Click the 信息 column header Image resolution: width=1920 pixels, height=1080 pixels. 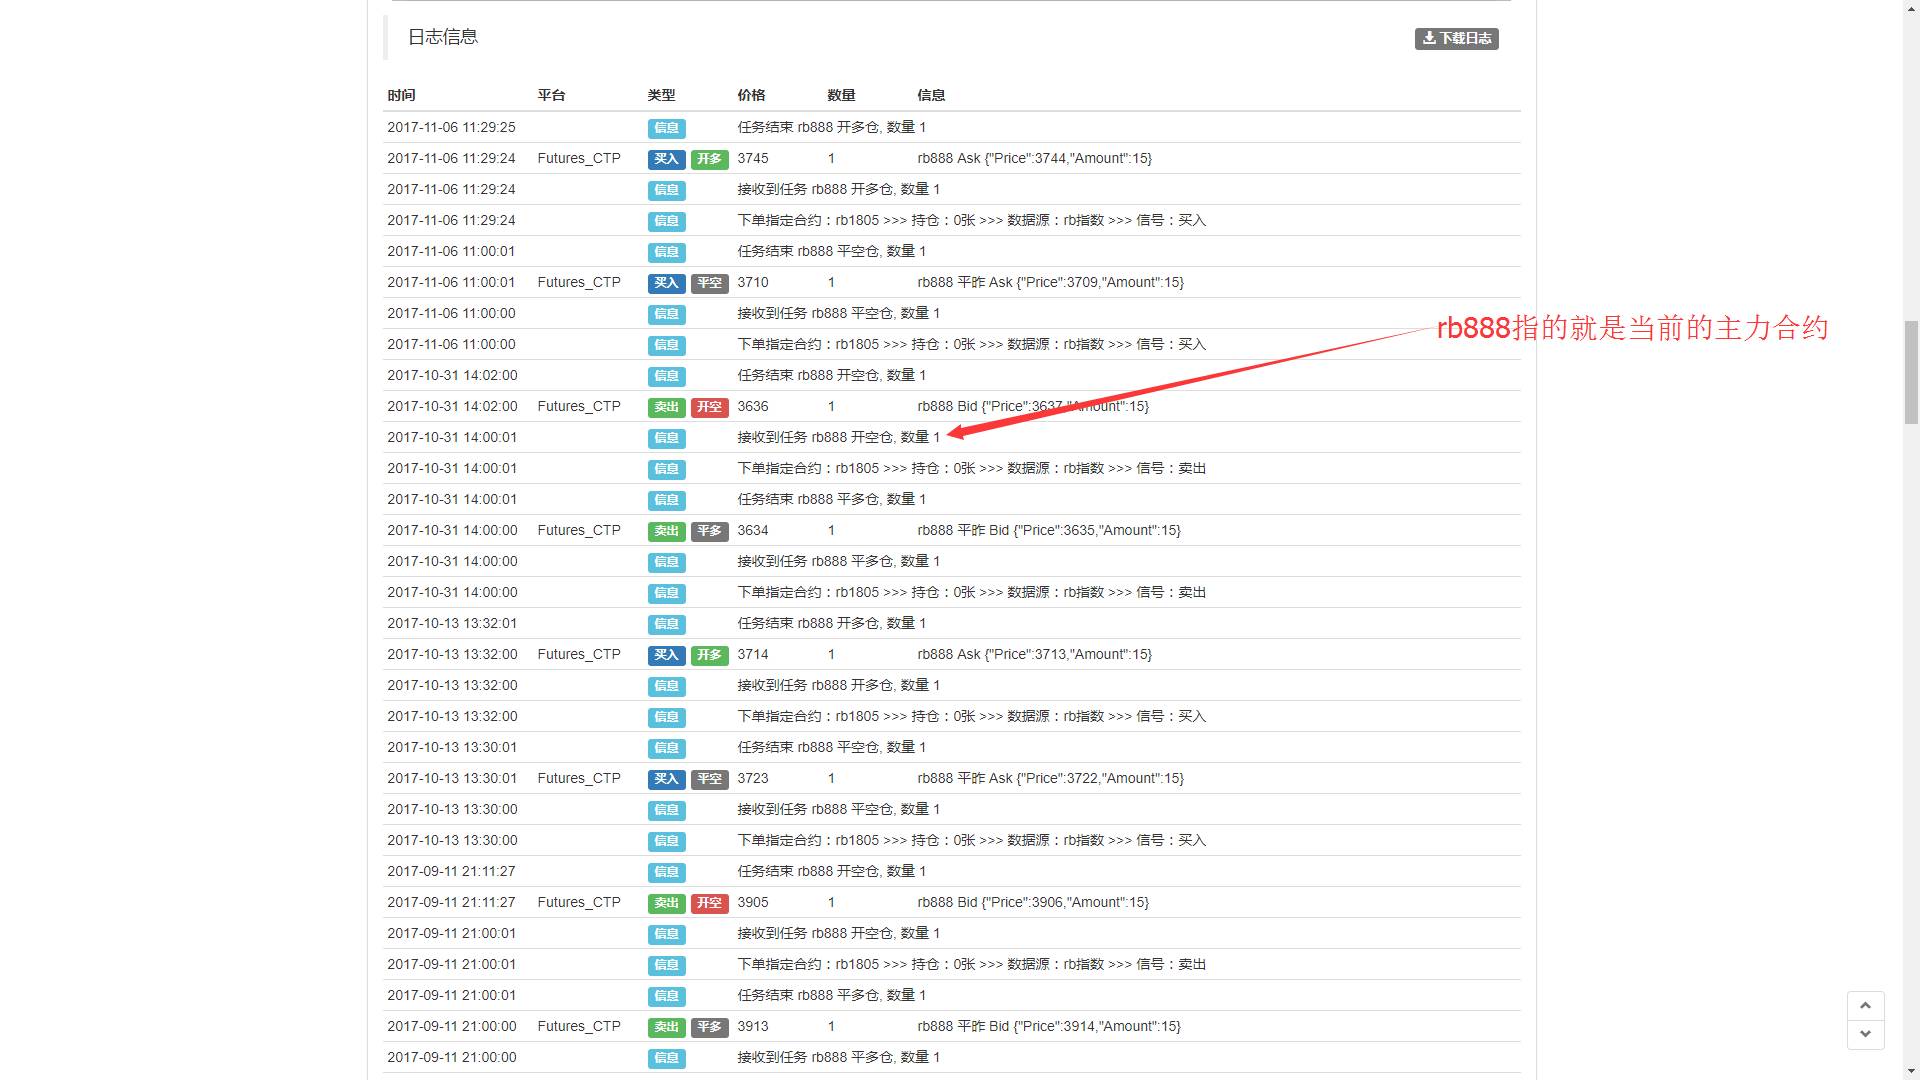pyautogui.click(x=931, y=95)
